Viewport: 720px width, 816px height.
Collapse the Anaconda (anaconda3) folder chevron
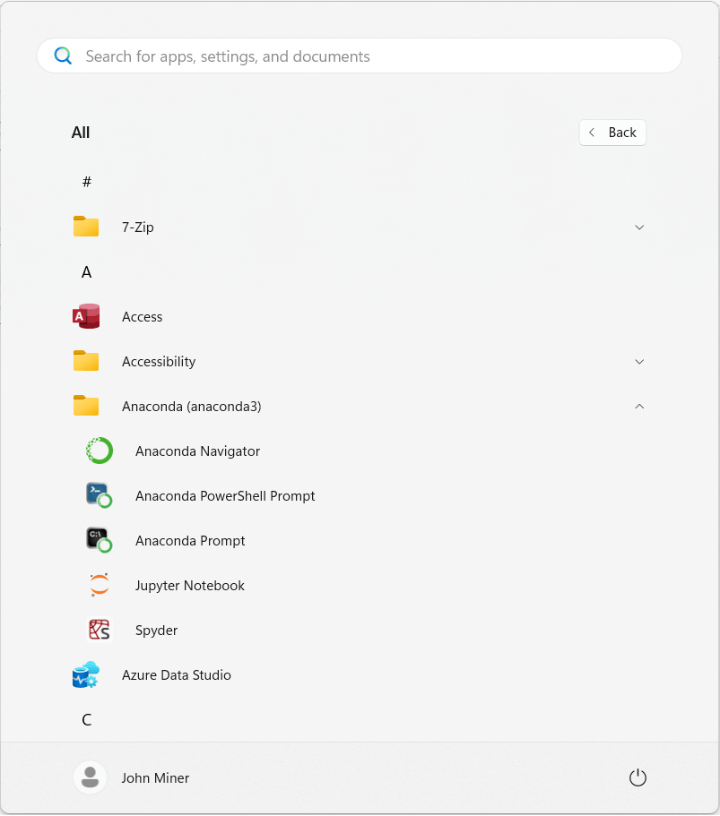click(x=640, y=406)
